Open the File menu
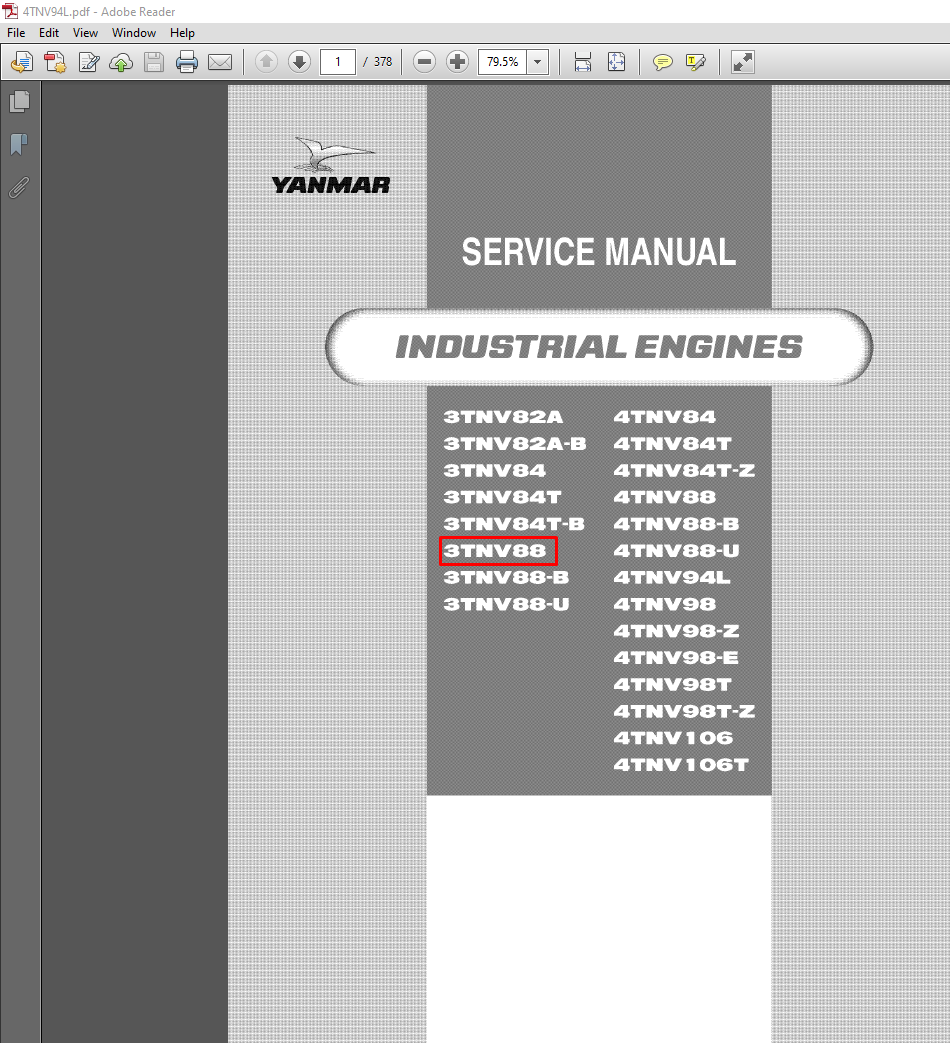 [x=16, y=33]
